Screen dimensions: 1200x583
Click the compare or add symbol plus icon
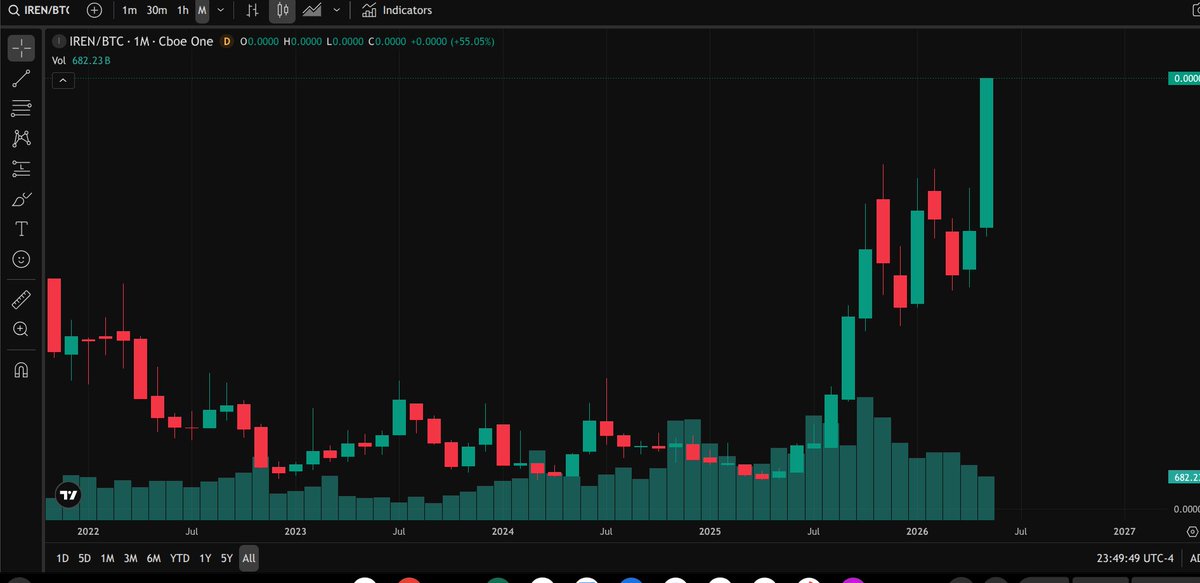94,10
